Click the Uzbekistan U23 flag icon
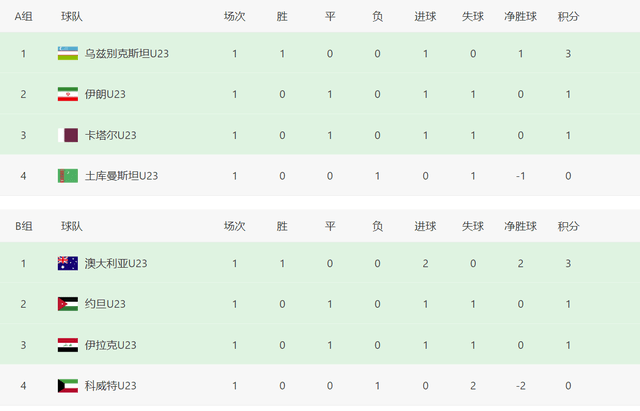The image size is (640, 411). [68, 53]
